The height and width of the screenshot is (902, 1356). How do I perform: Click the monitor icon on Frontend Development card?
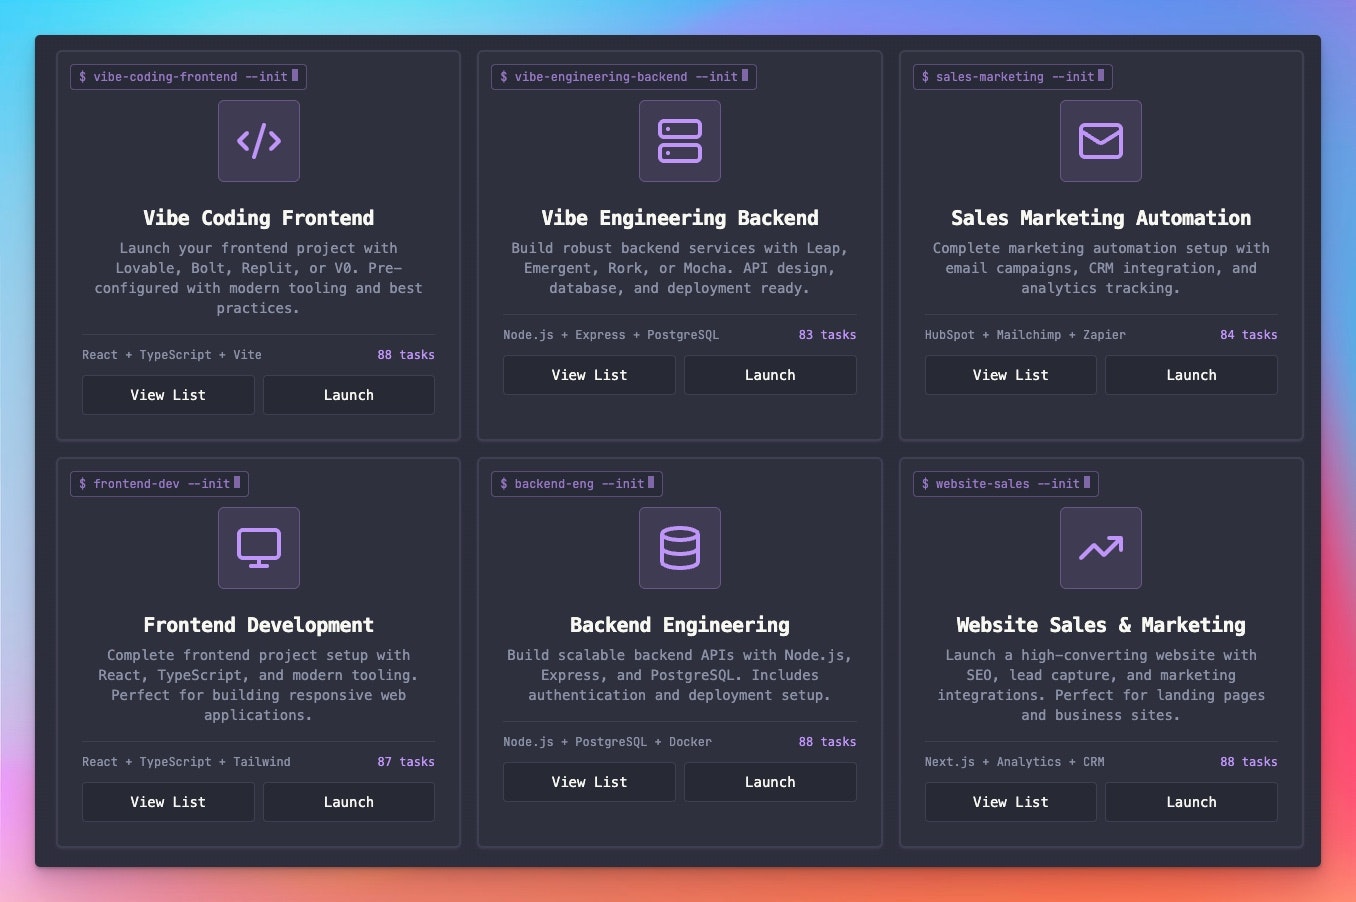coord(258,547)
